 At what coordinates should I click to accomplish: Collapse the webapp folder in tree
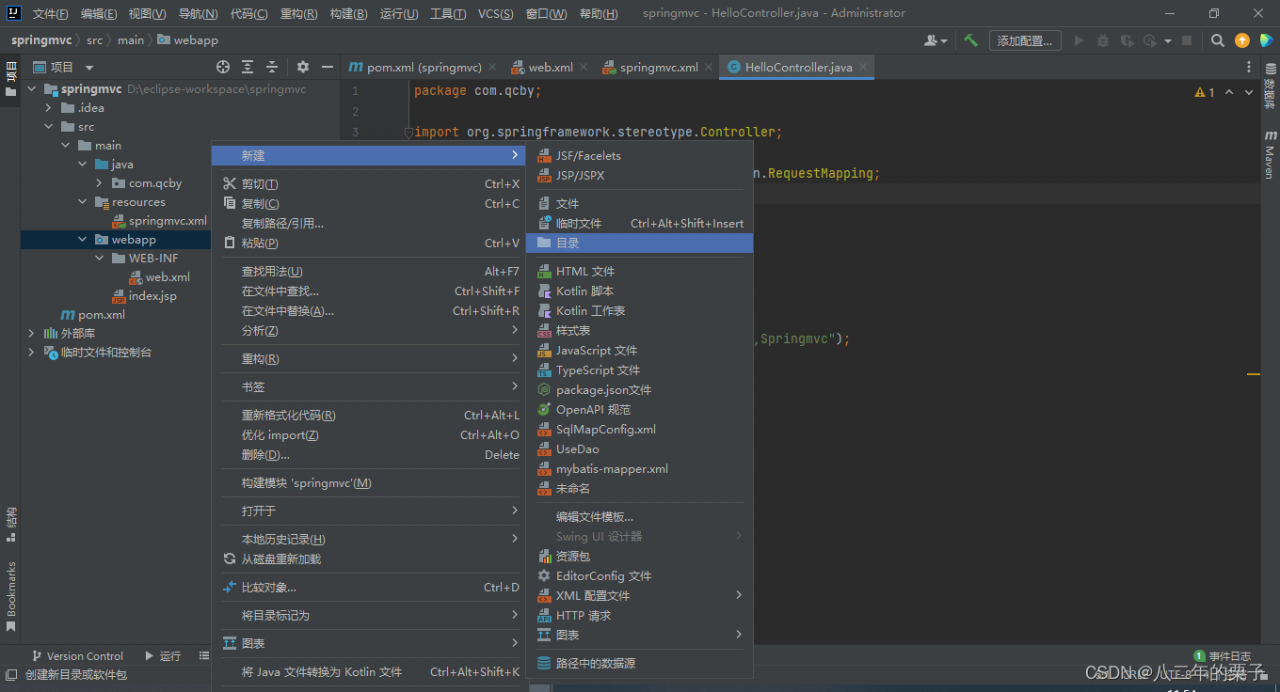(83, 240)
